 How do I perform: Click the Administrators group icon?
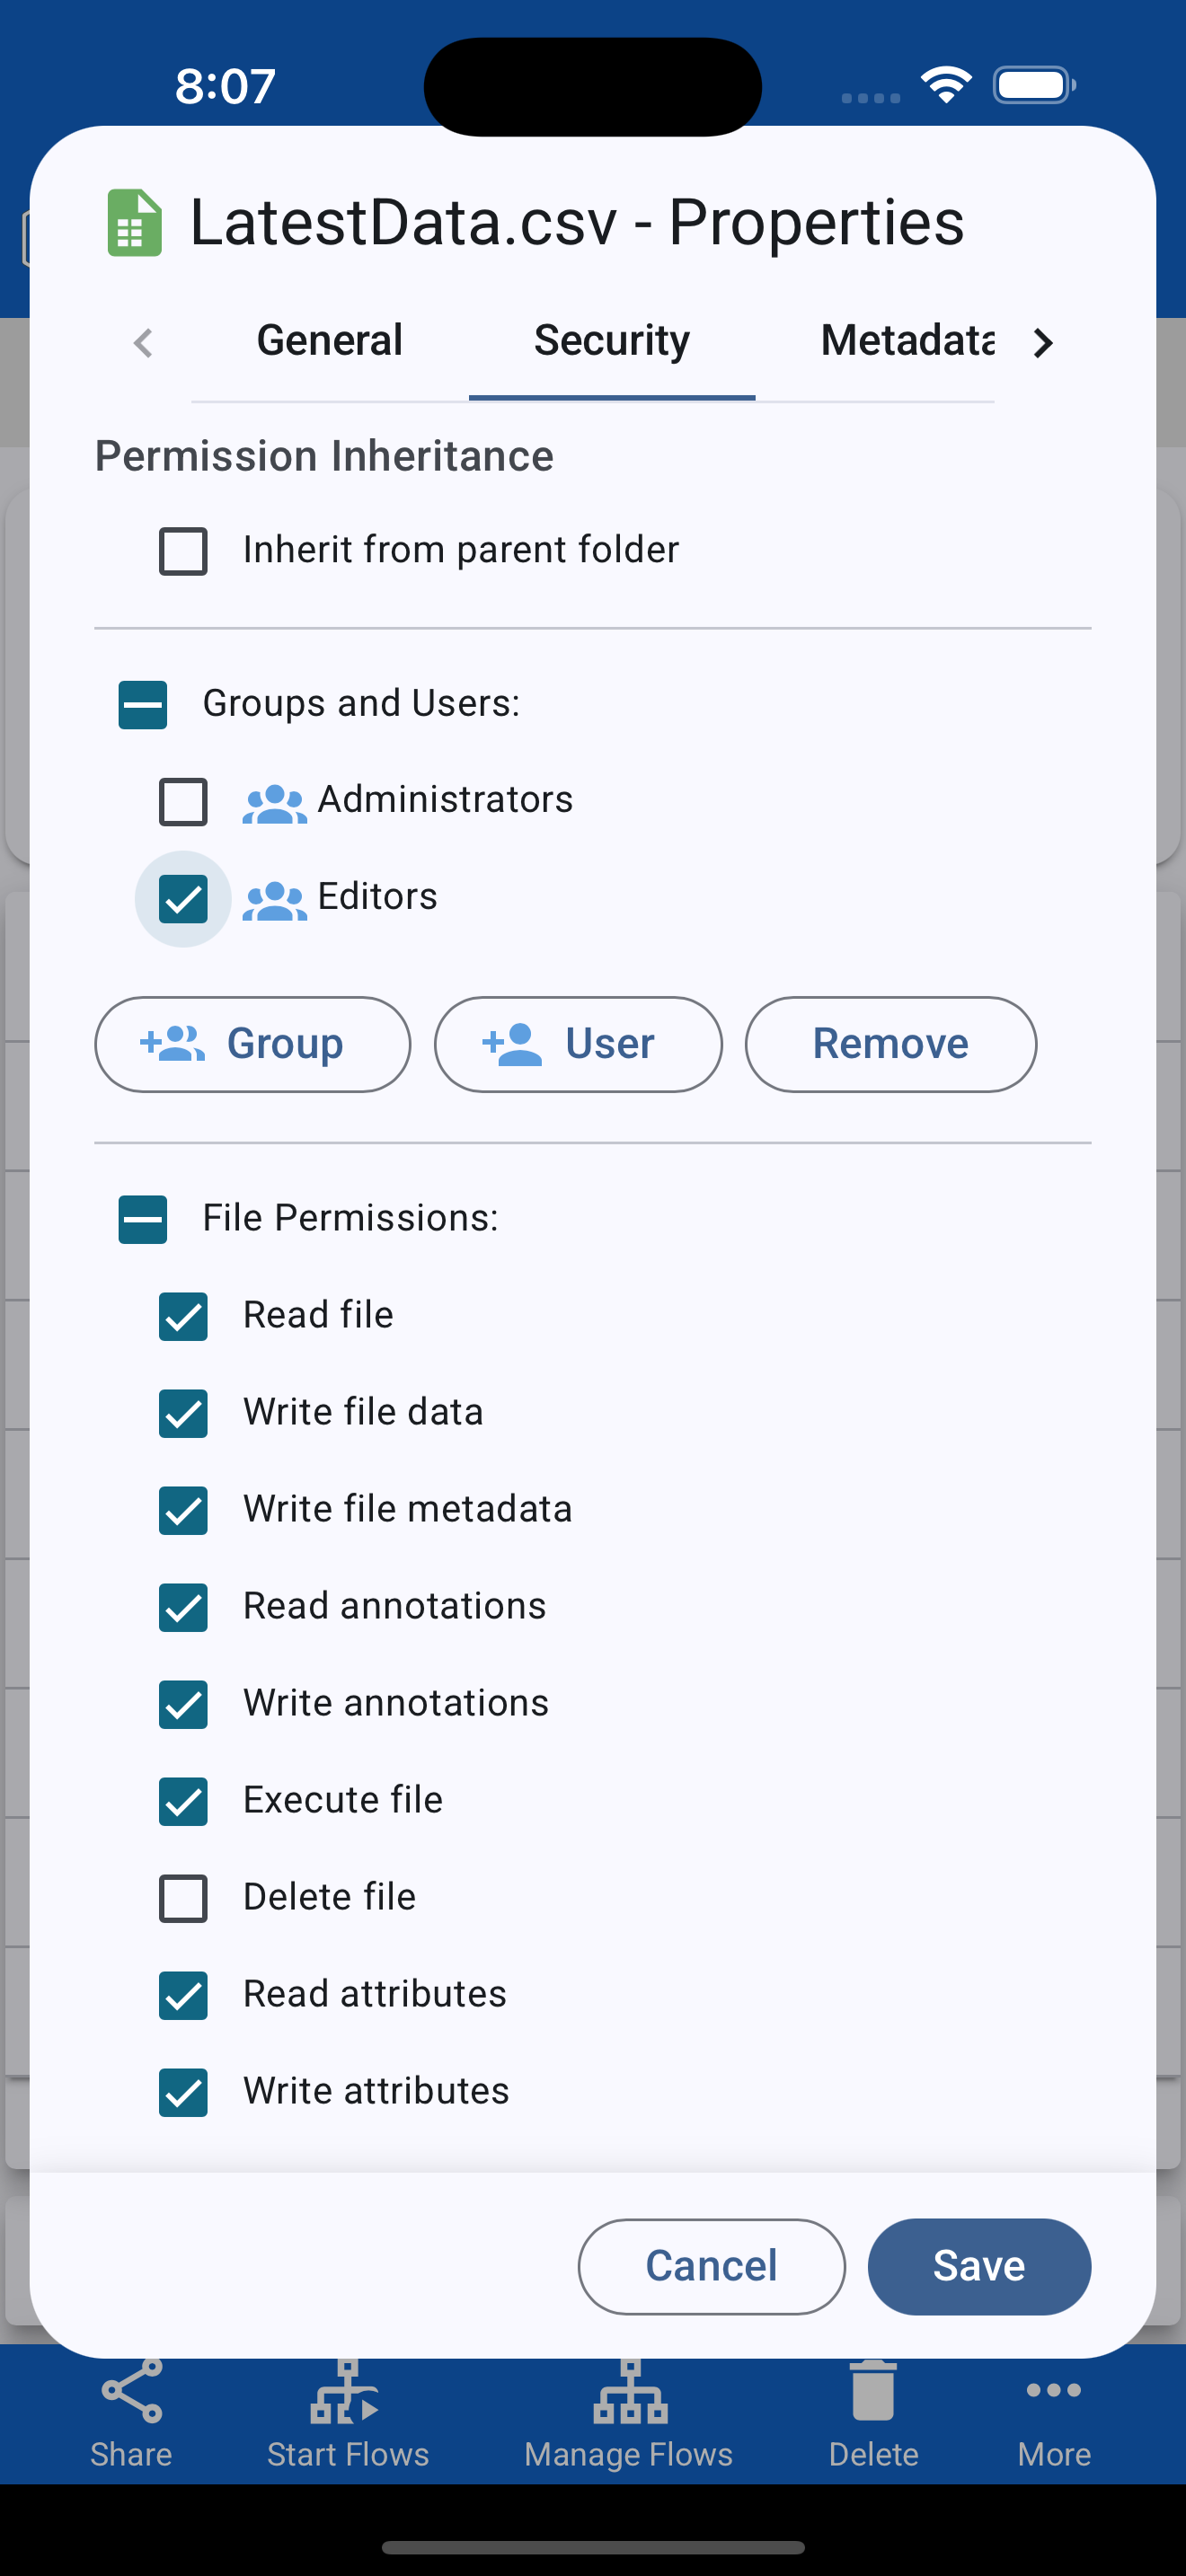tap(275, 803)
